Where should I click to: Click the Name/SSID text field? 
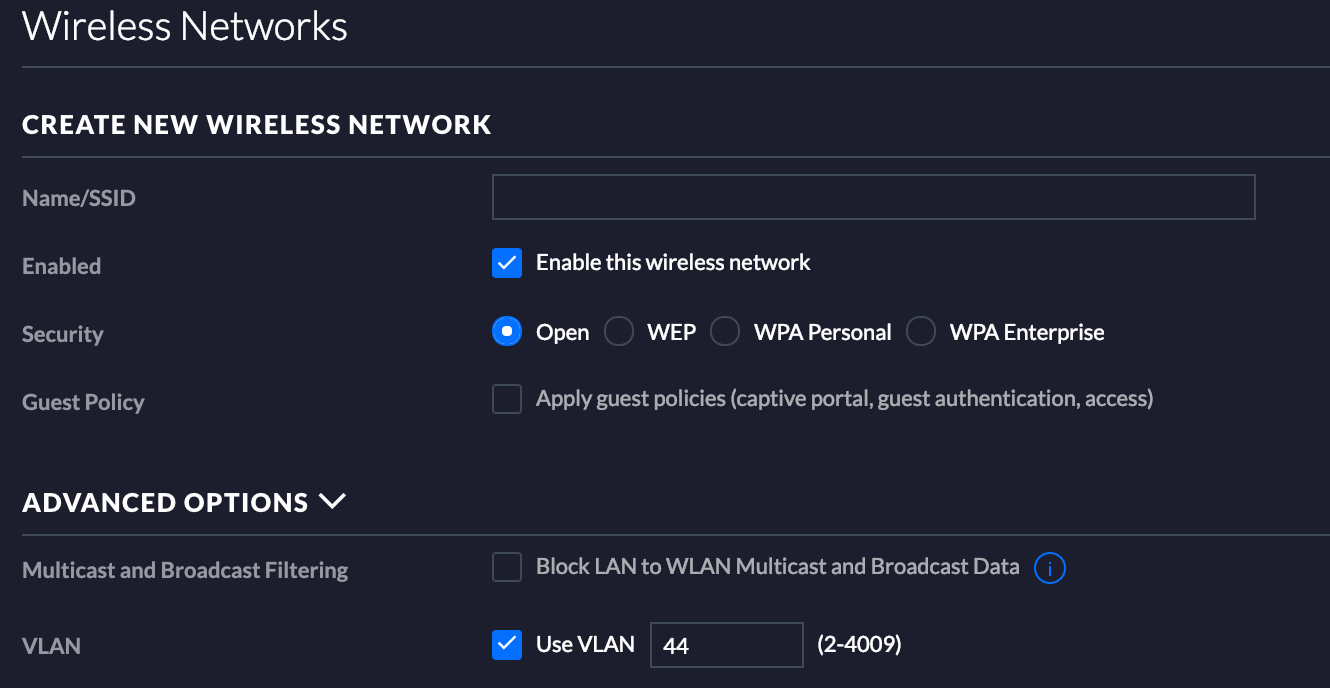coord(872,197)
